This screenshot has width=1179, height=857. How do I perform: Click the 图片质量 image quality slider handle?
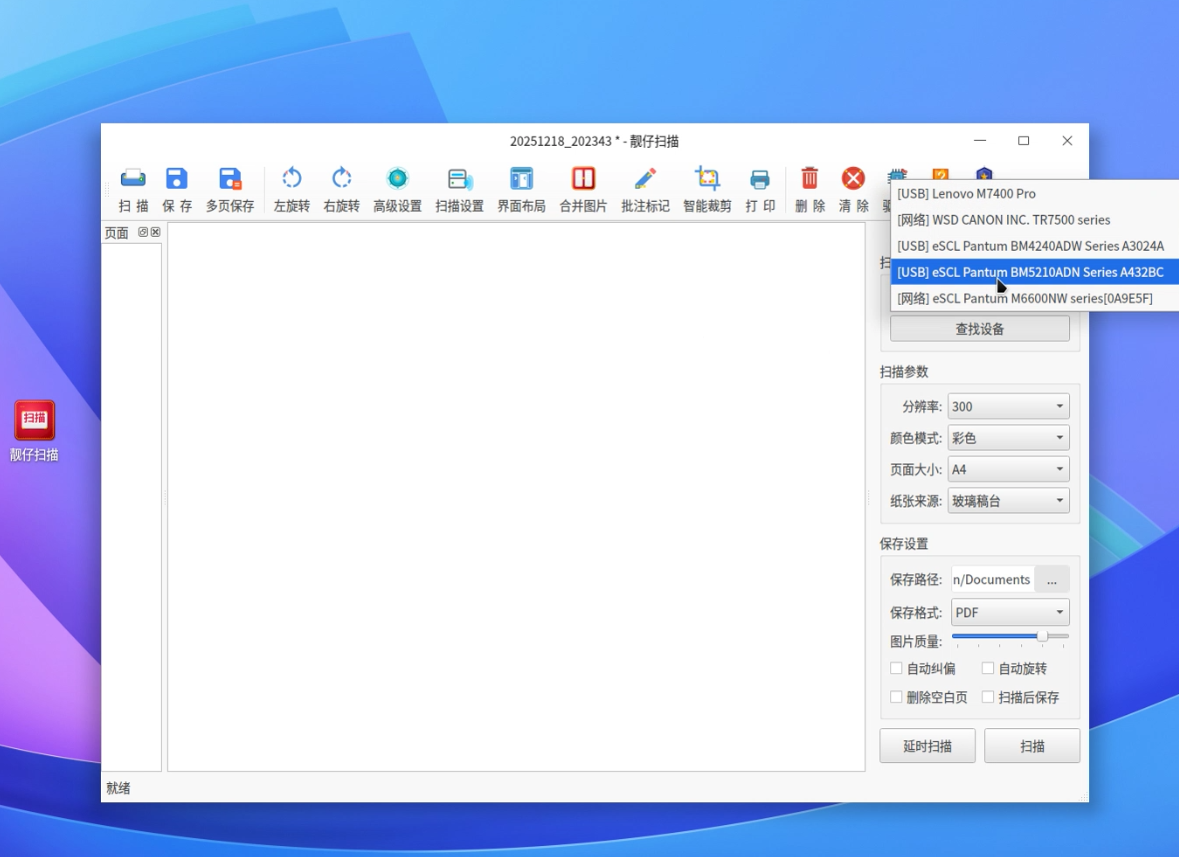coord(1042,637)
